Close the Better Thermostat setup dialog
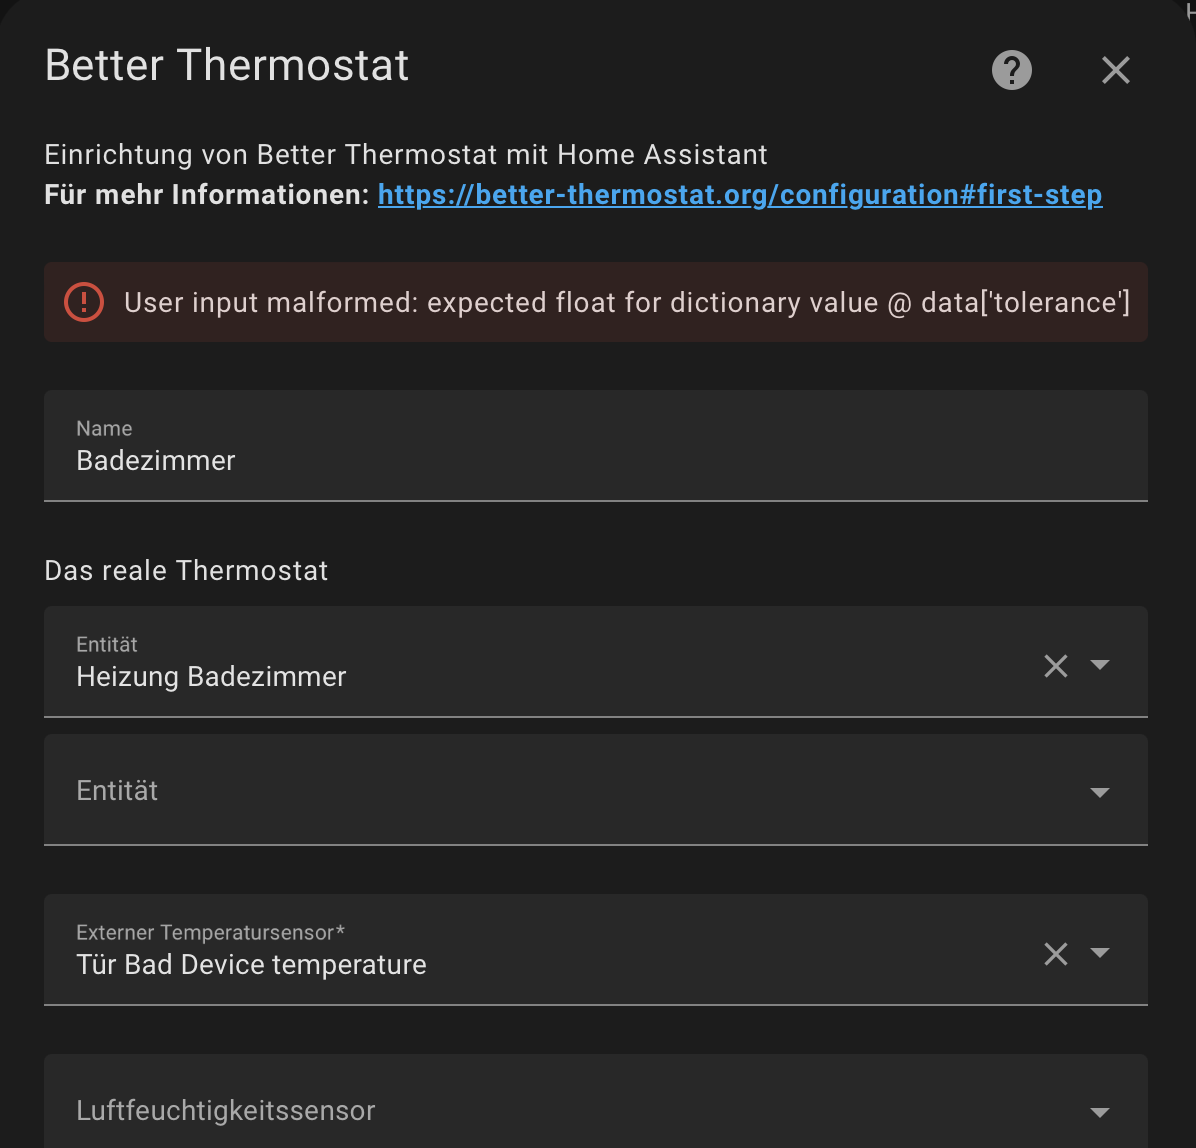The height and width of the screenshot is (1148, 1196). 1115,70
